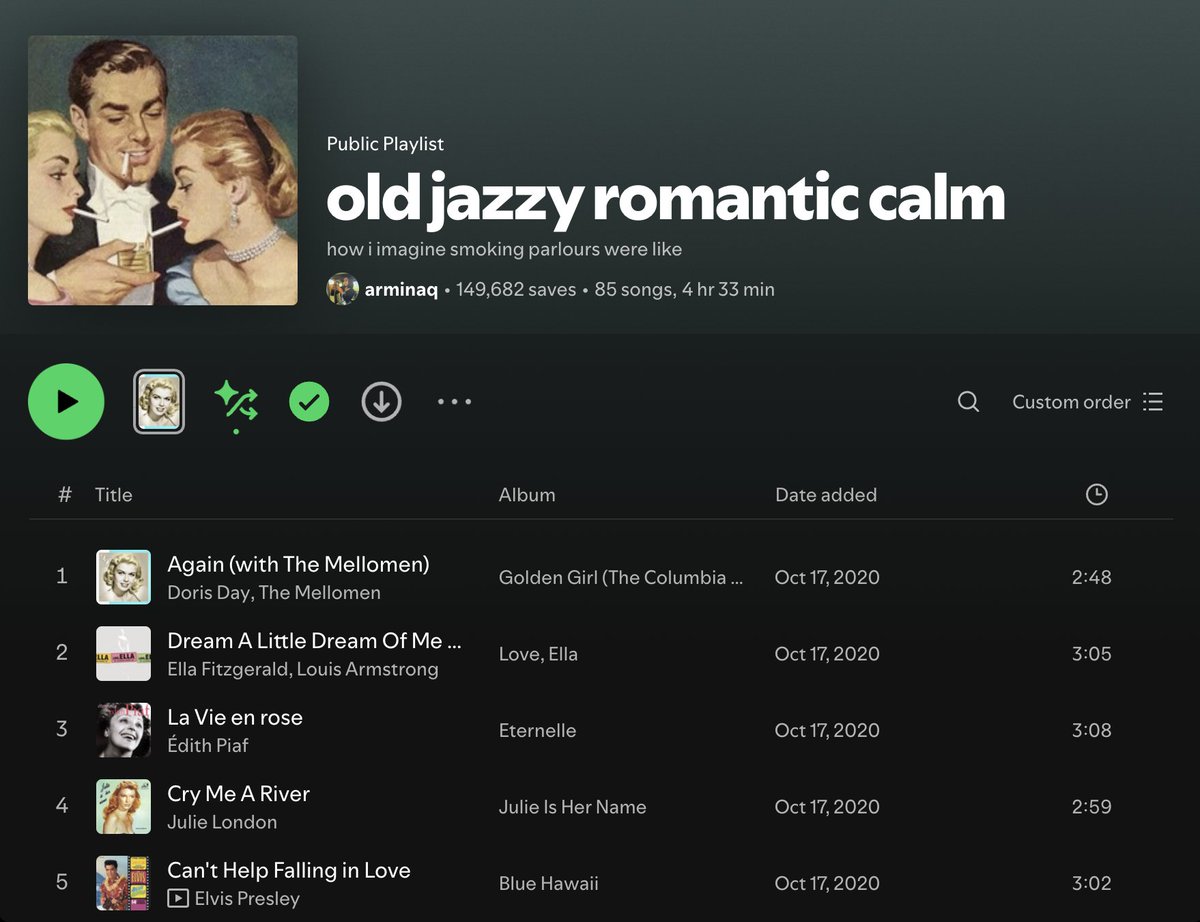Screen dimensions: 1200x922
Task: Sort by the Album column header
Action: tap(527, 495)
